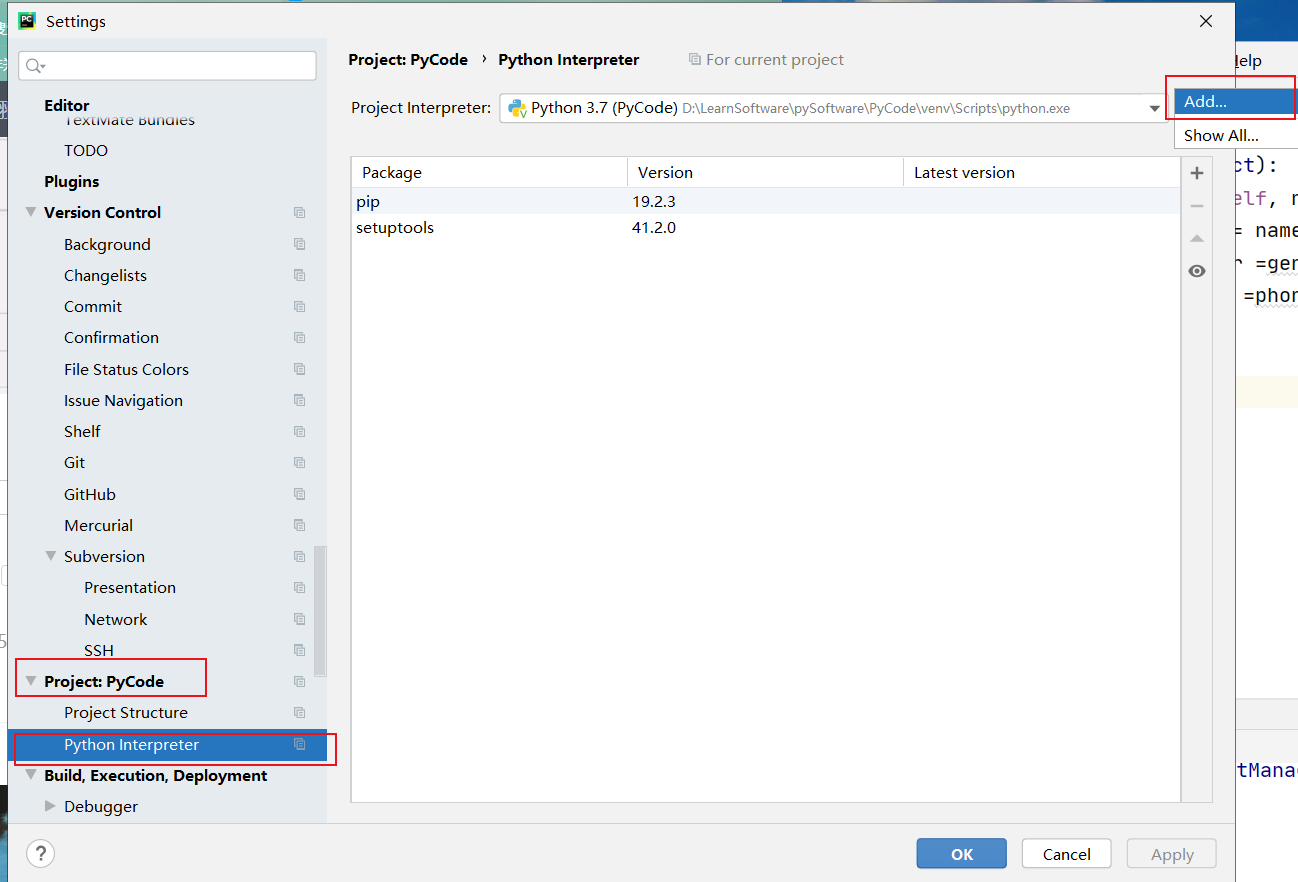
Task: Collapse the Version Control section
Action: pyautogui.click(x=31, y=212)
